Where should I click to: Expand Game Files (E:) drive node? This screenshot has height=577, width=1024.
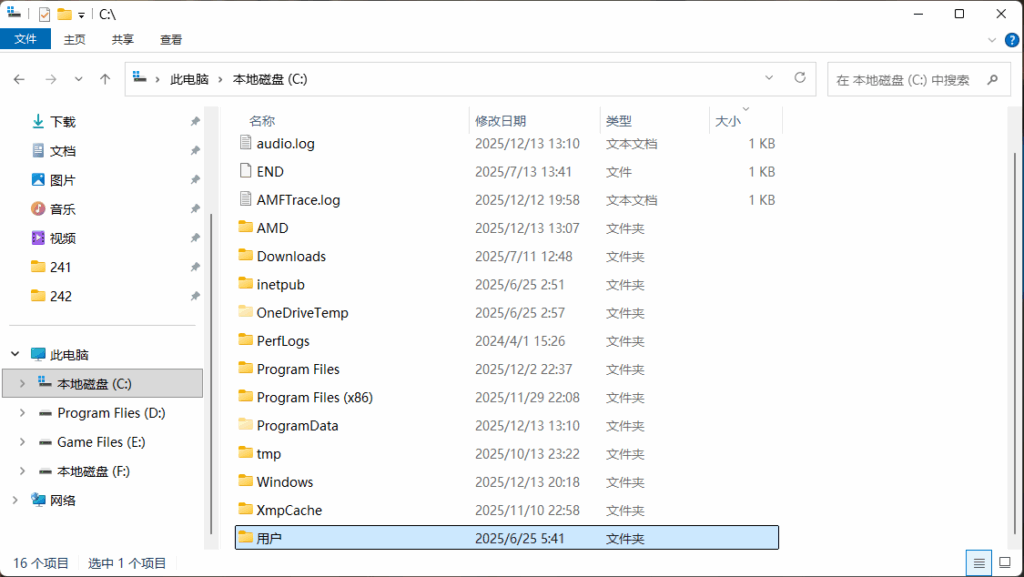[22, 442]
